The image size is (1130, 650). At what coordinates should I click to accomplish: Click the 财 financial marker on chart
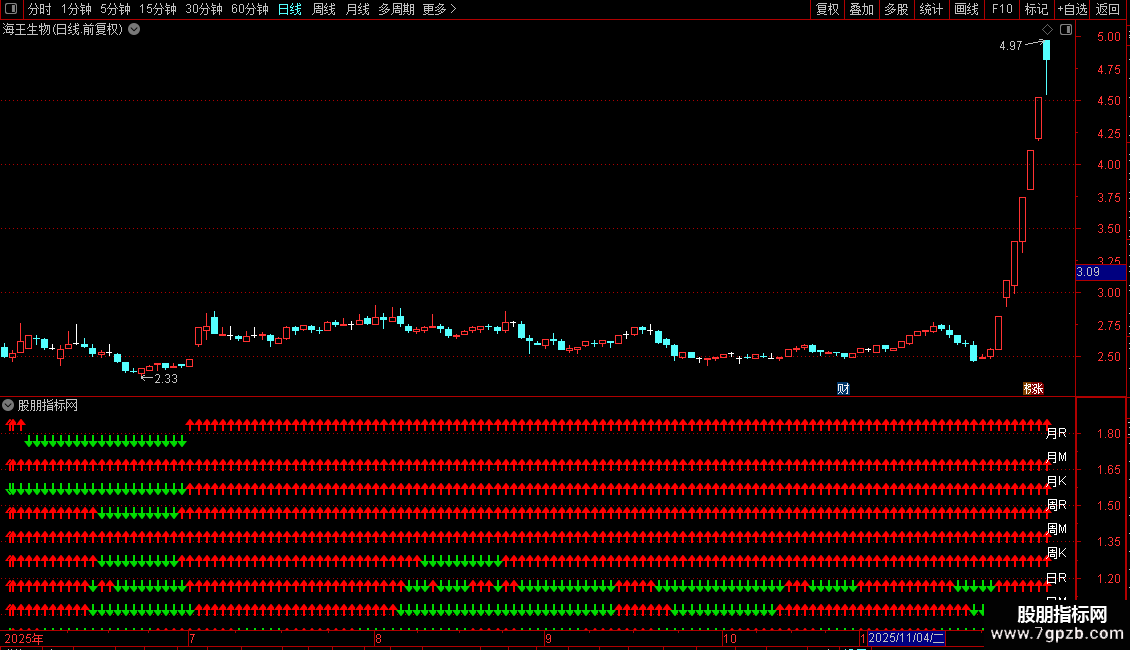tap(843, 388)
